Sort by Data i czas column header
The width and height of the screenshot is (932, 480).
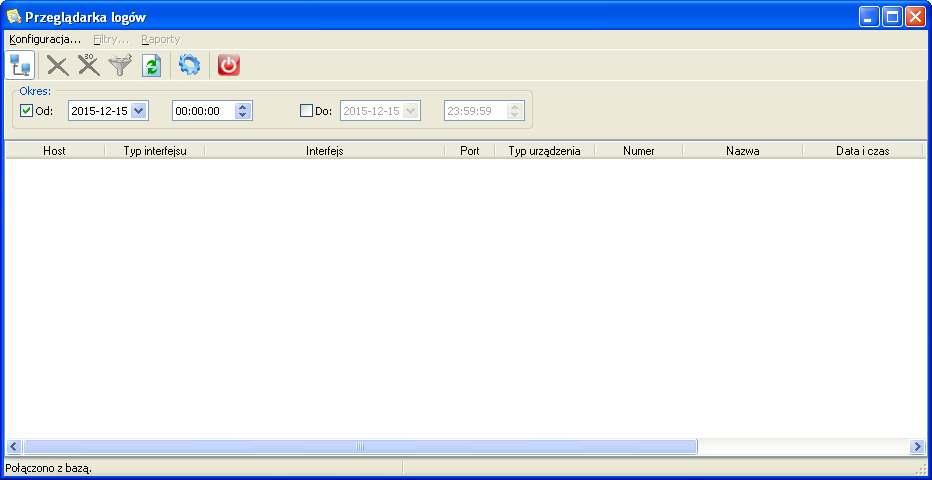(x=862, y=151)
